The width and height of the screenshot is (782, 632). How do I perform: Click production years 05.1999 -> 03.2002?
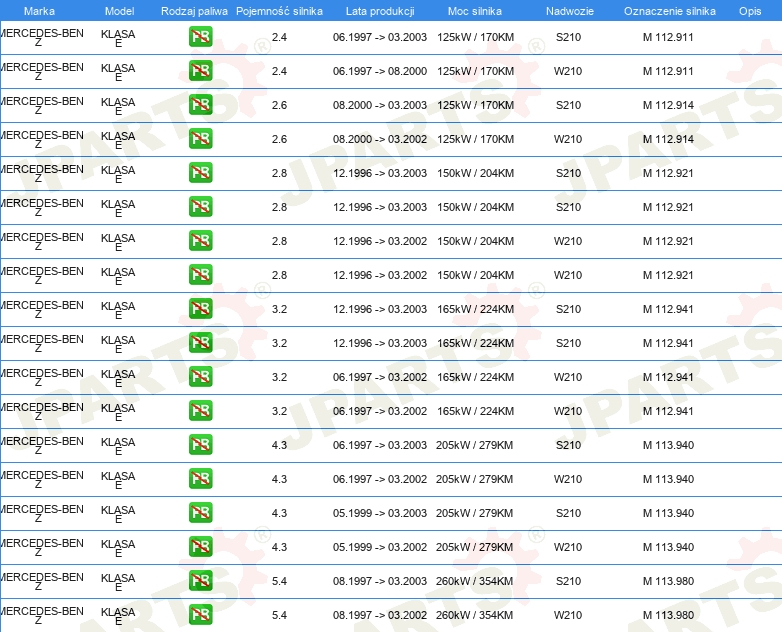click(x=380, y=547)
